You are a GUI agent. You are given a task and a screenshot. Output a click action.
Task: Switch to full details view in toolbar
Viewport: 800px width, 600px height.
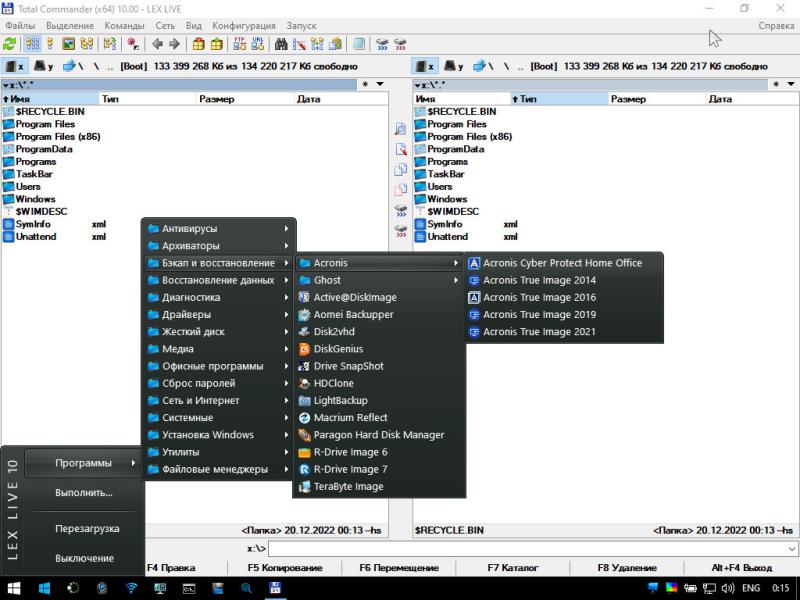pyautogui.click(x=50, y=44)
